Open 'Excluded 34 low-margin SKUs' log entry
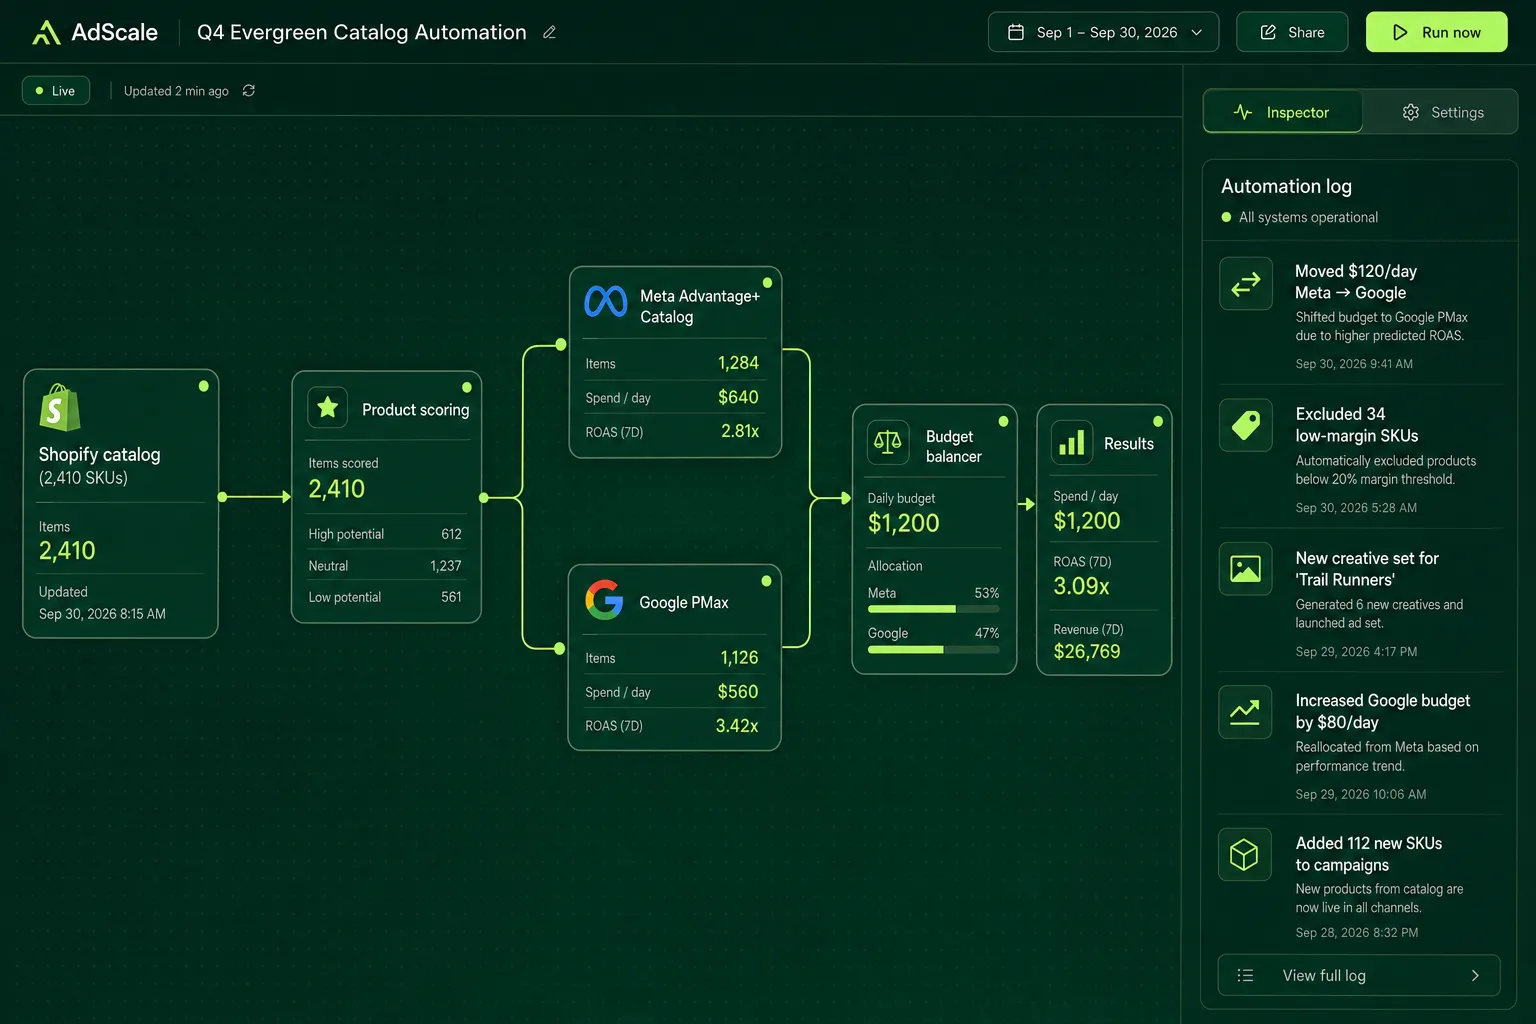 coord(1360,458)
